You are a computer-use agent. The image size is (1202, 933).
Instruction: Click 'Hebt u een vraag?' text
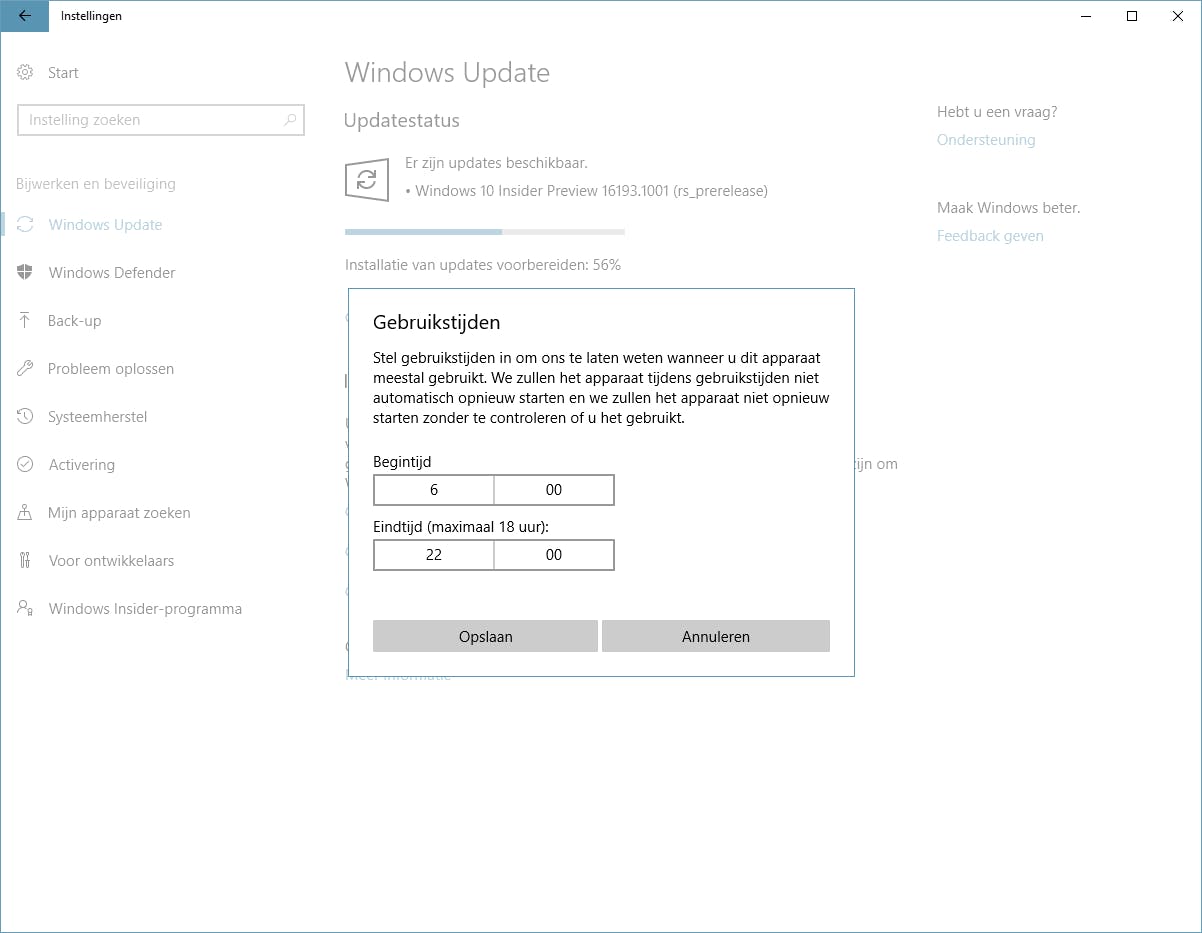pos(997,112)
